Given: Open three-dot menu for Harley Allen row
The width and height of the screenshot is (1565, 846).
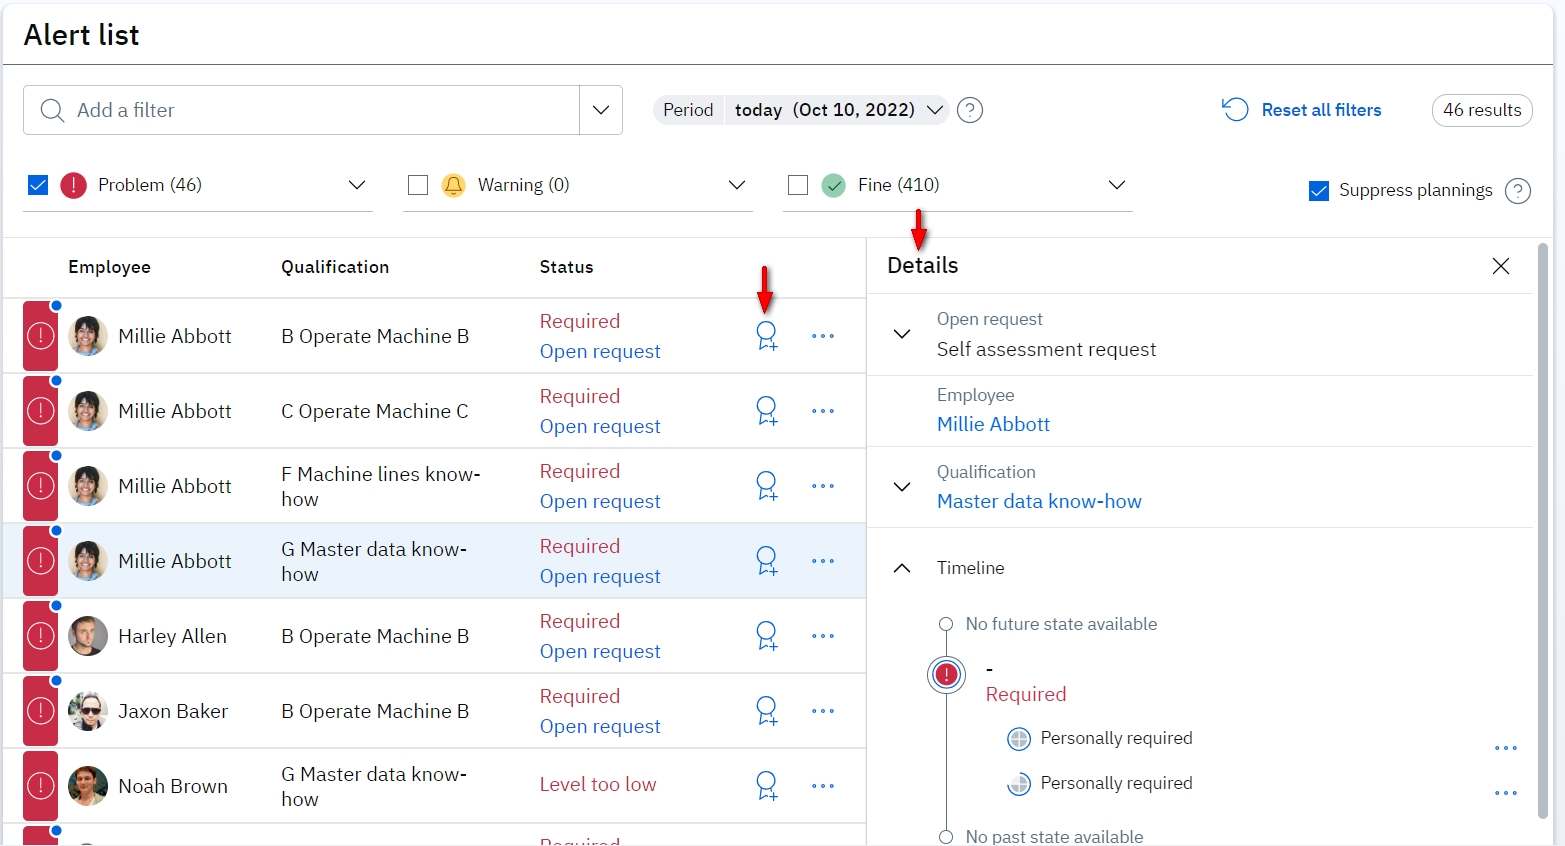Looking at the screenshot, I should click(822, 636).
